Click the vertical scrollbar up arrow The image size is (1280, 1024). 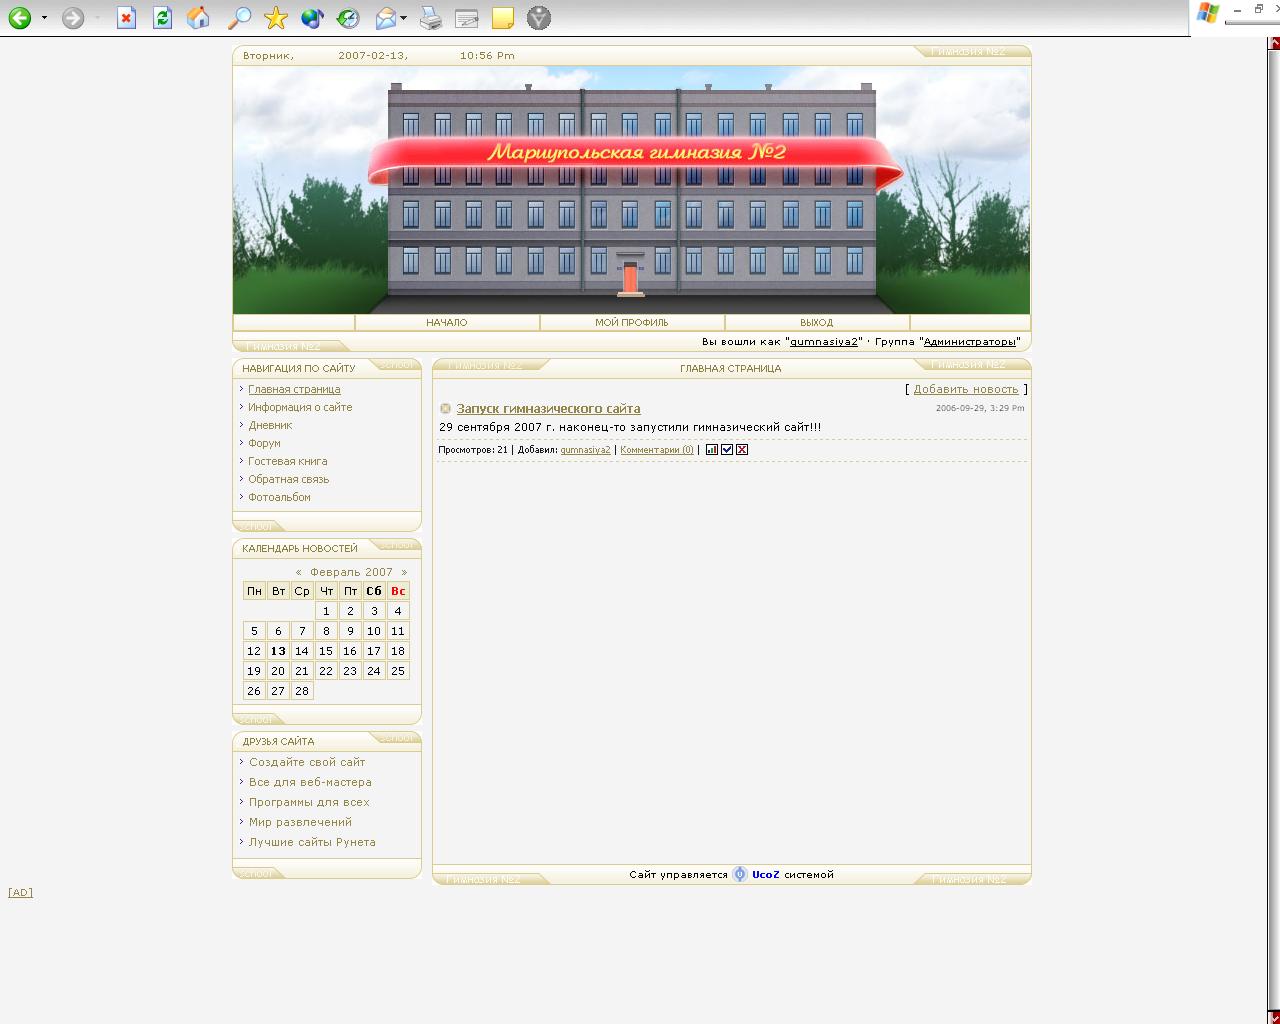click(1274, 43)
